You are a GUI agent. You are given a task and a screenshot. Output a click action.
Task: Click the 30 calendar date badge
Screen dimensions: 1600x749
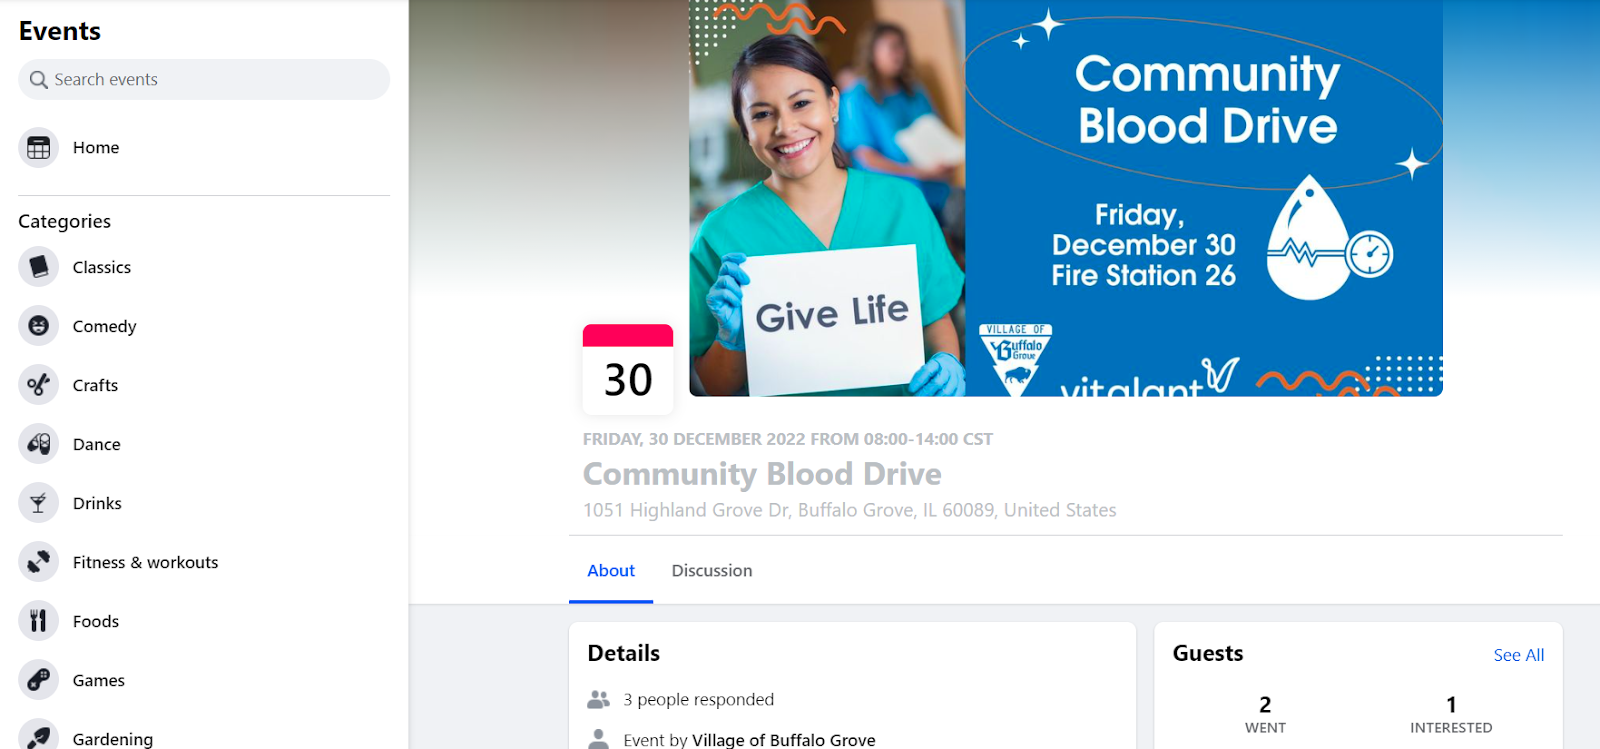click(x=628, y=369)
